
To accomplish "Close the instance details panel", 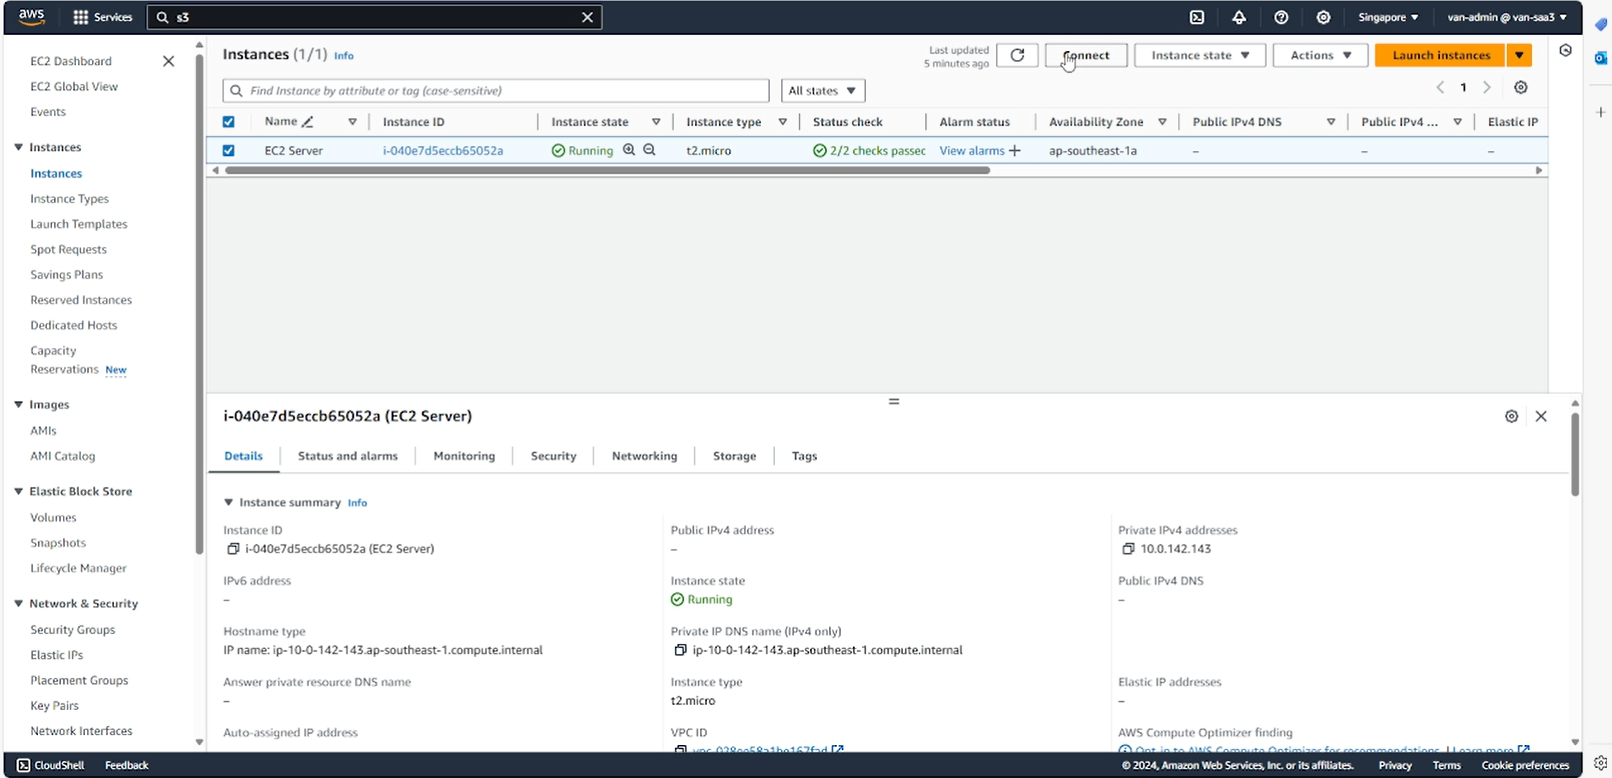I will (x=1541, y=416).
